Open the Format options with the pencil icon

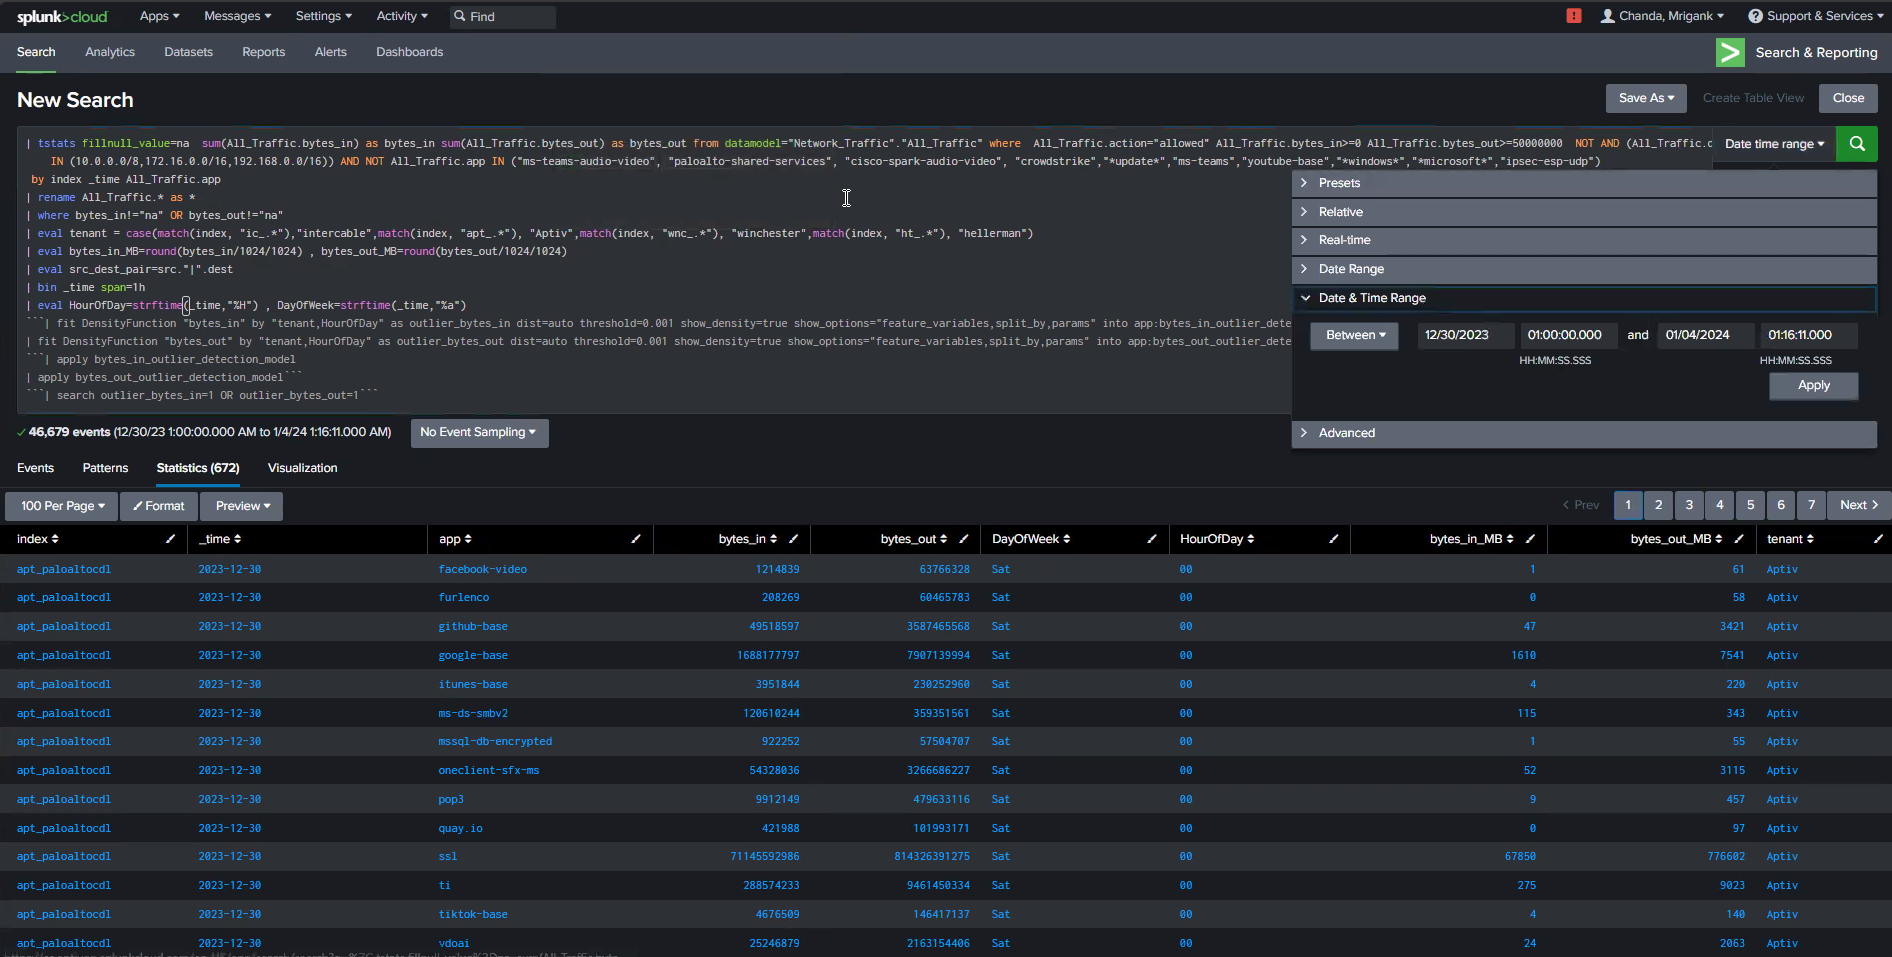coord(157,506)
